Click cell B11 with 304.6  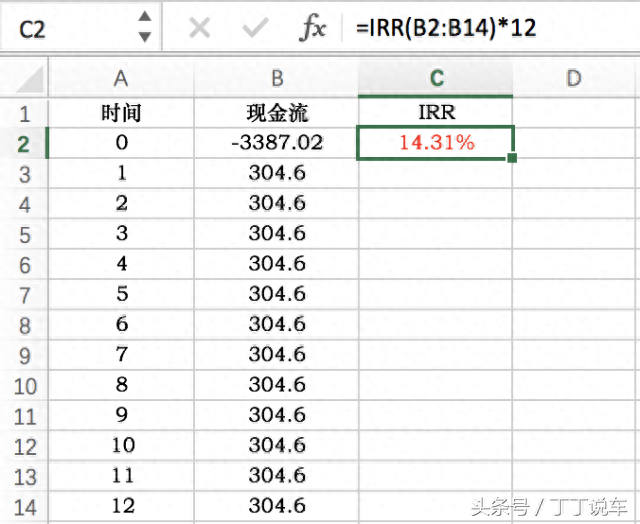[x=277, y=415]
